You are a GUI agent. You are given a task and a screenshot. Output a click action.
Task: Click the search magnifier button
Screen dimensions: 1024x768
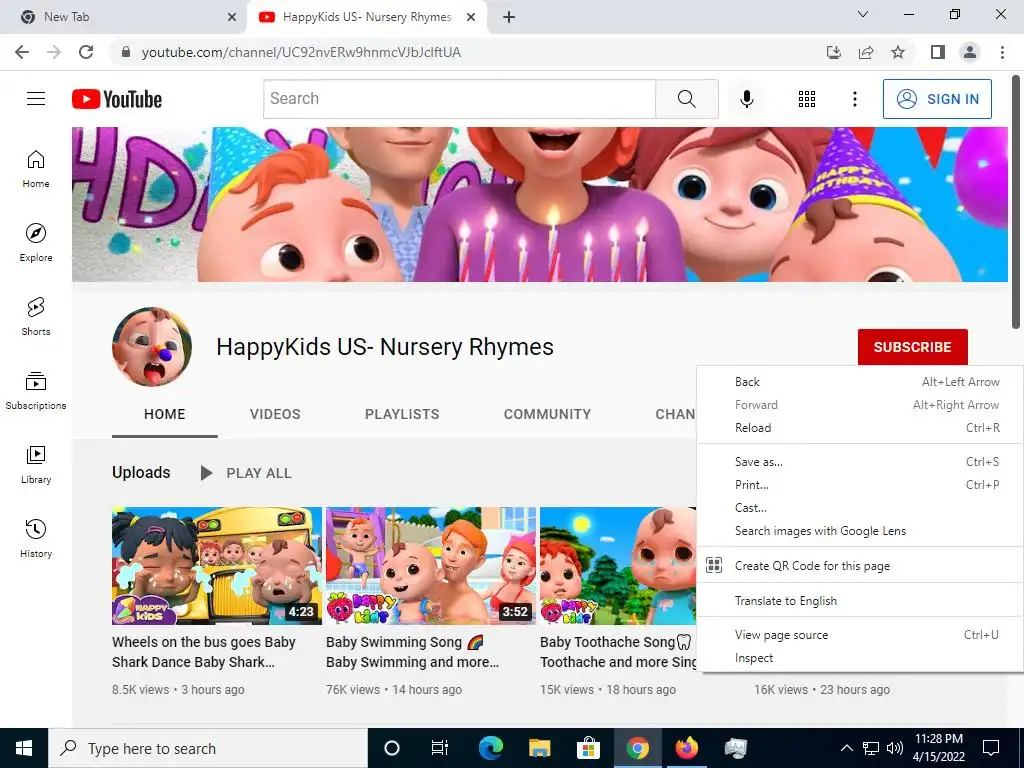pos(686,99)
